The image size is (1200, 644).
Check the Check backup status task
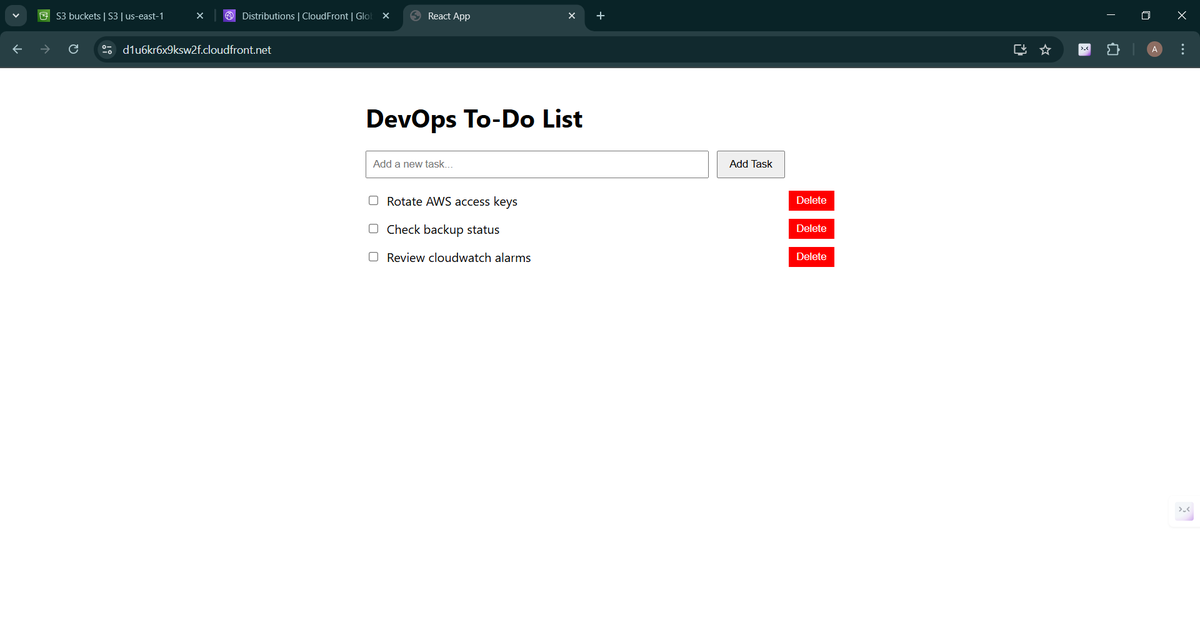(x=374, y=229)
